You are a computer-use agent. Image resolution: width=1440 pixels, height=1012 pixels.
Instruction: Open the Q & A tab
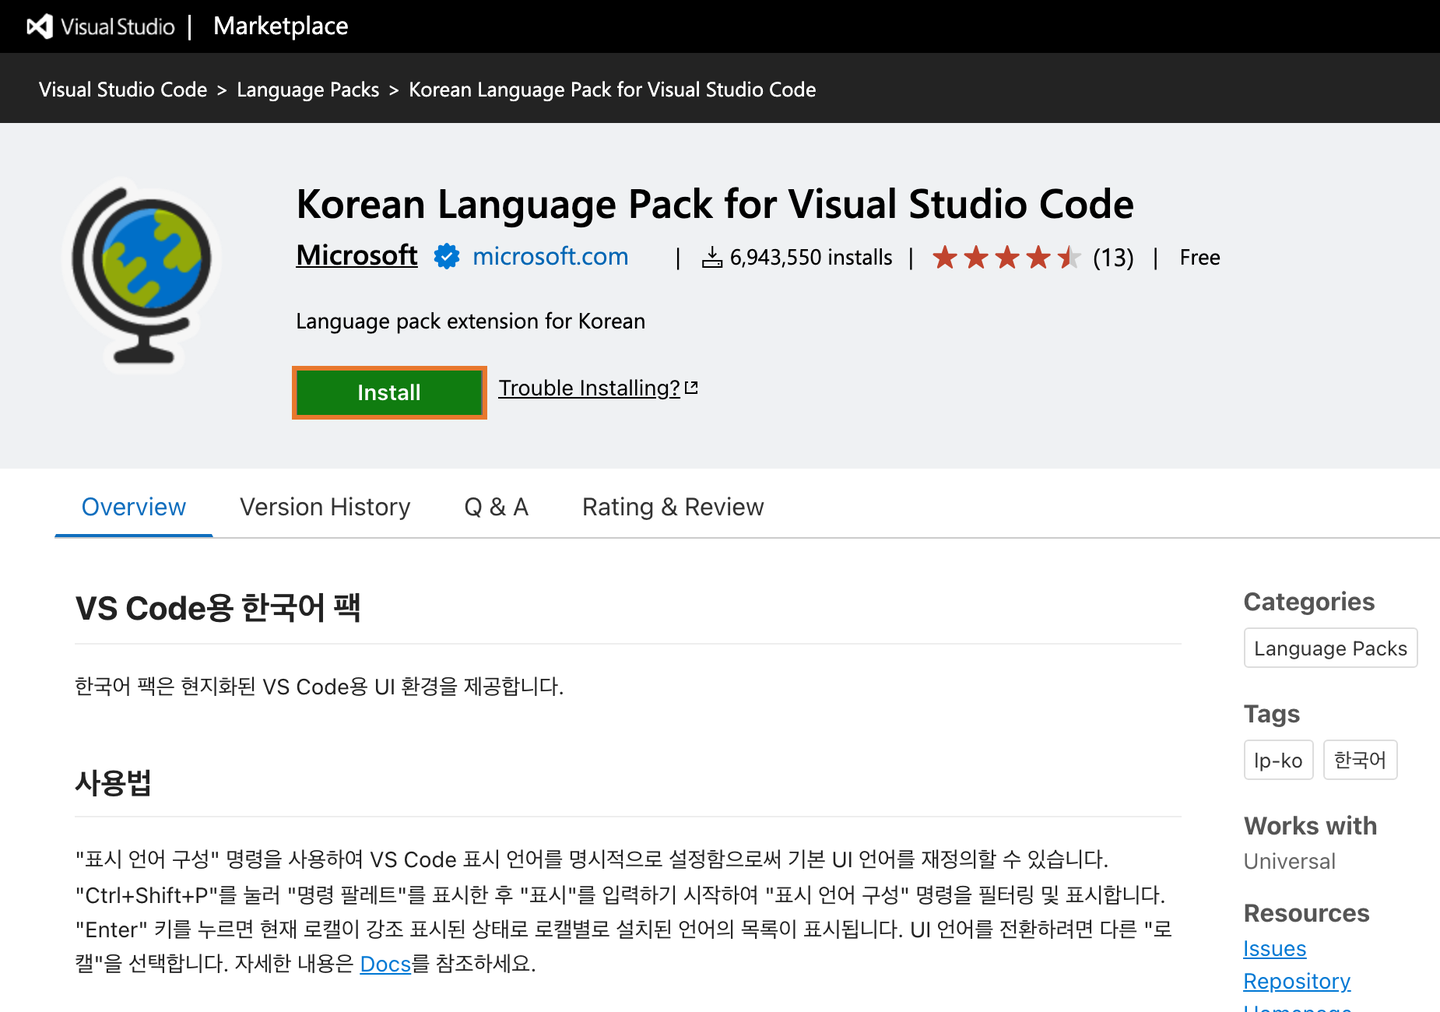(x=496, y=507)
